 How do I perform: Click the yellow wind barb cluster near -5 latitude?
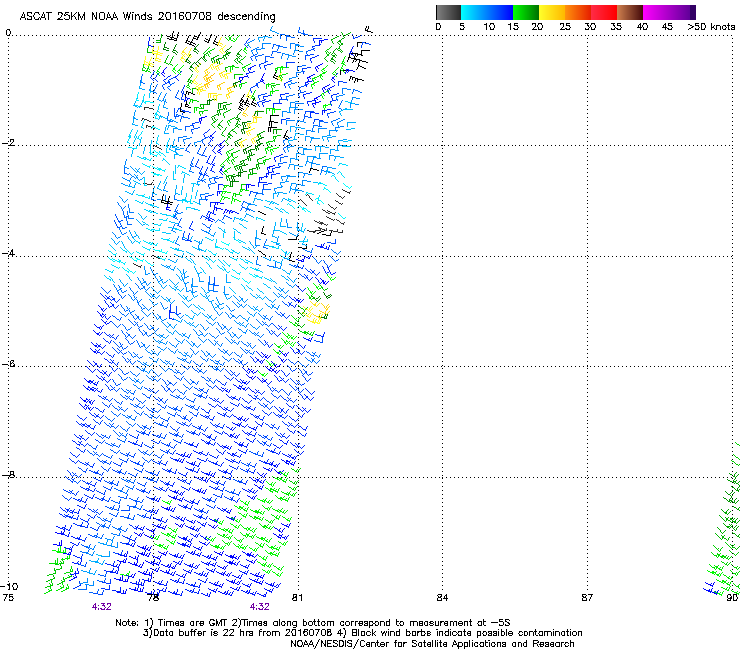click(x=316, y=313)
